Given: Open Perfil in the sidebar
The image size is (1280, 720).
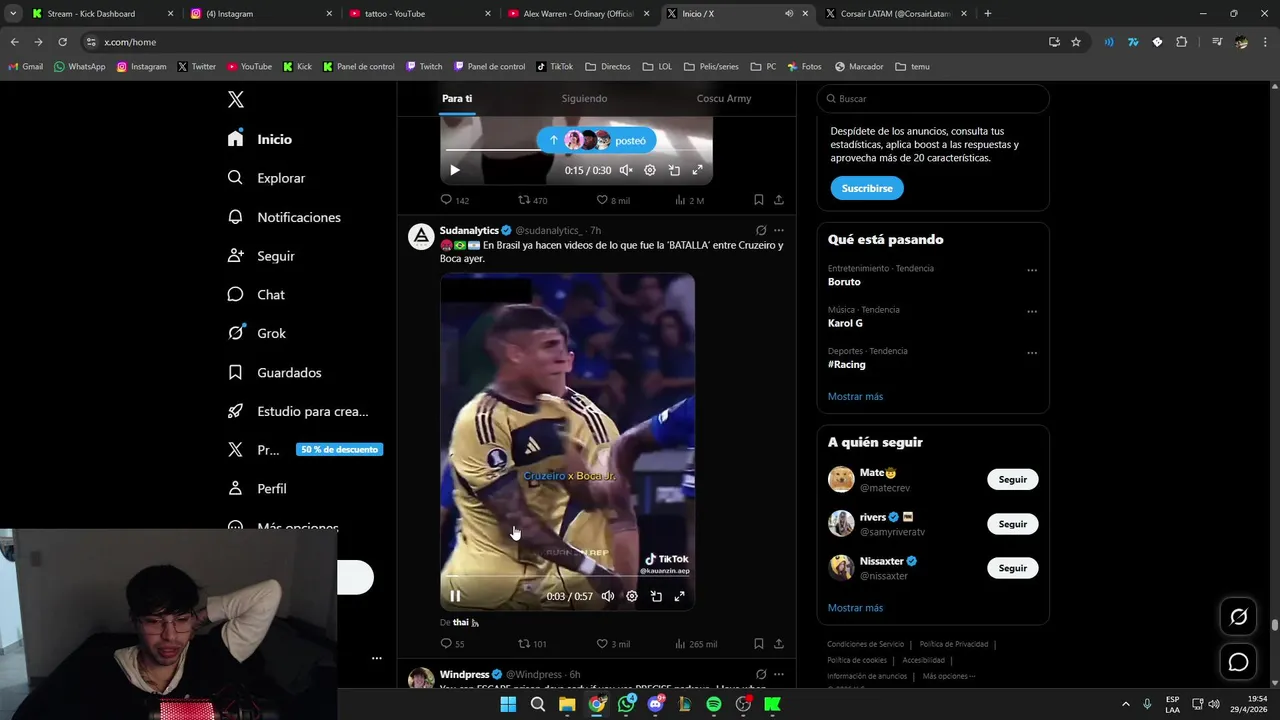Looking at the screenshot, I should coord(257,489).
